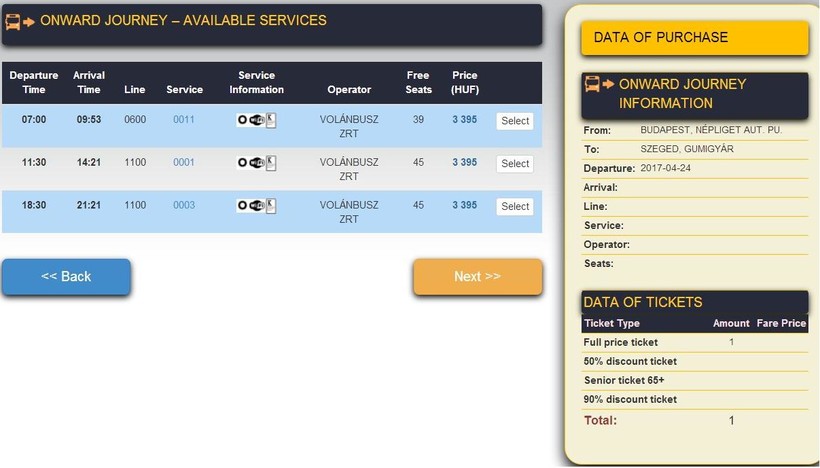Click the WiFi icon on the 18:30 row
The height and width of the screenshot is (468, 820).
pos(256,206)
